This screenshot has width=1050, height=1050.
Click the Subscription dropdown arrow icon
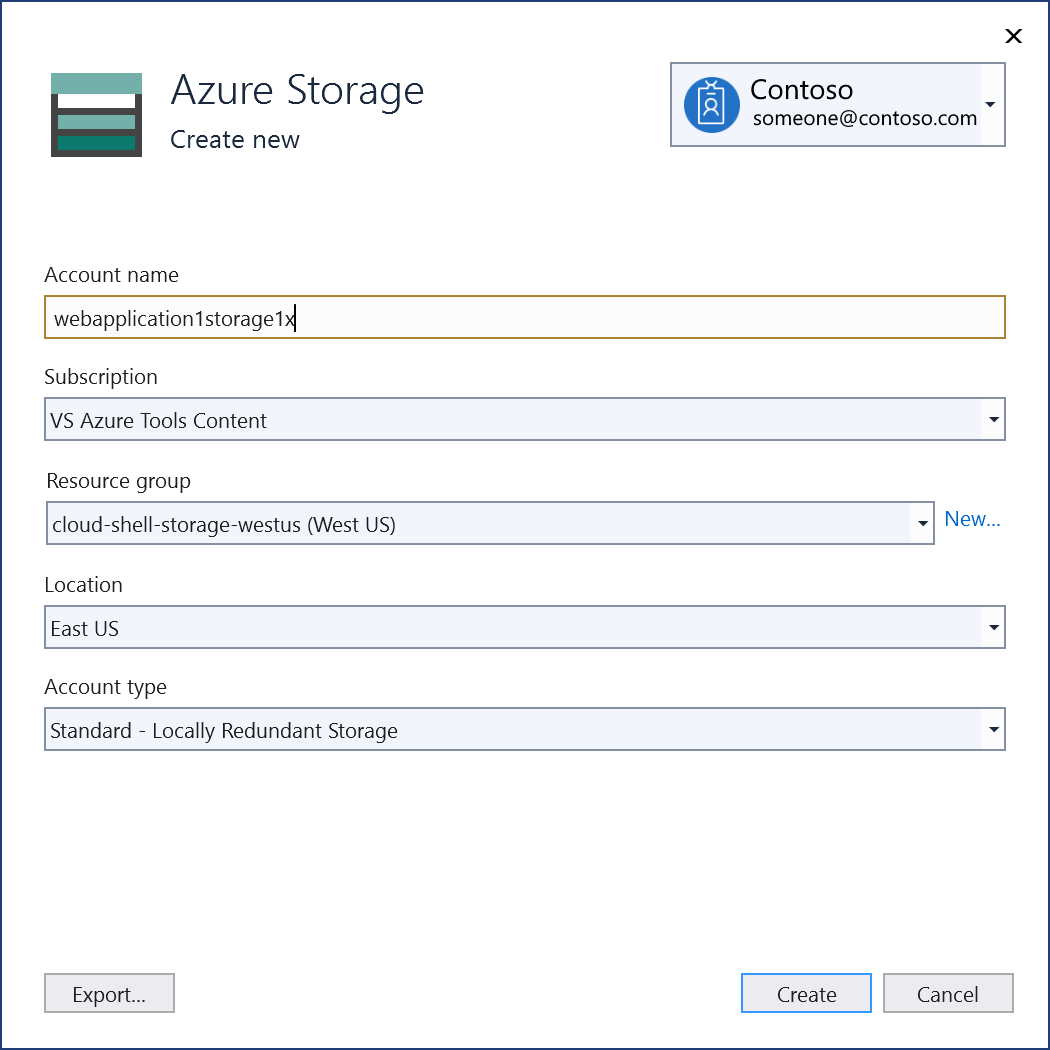click(x=992, y=419)
